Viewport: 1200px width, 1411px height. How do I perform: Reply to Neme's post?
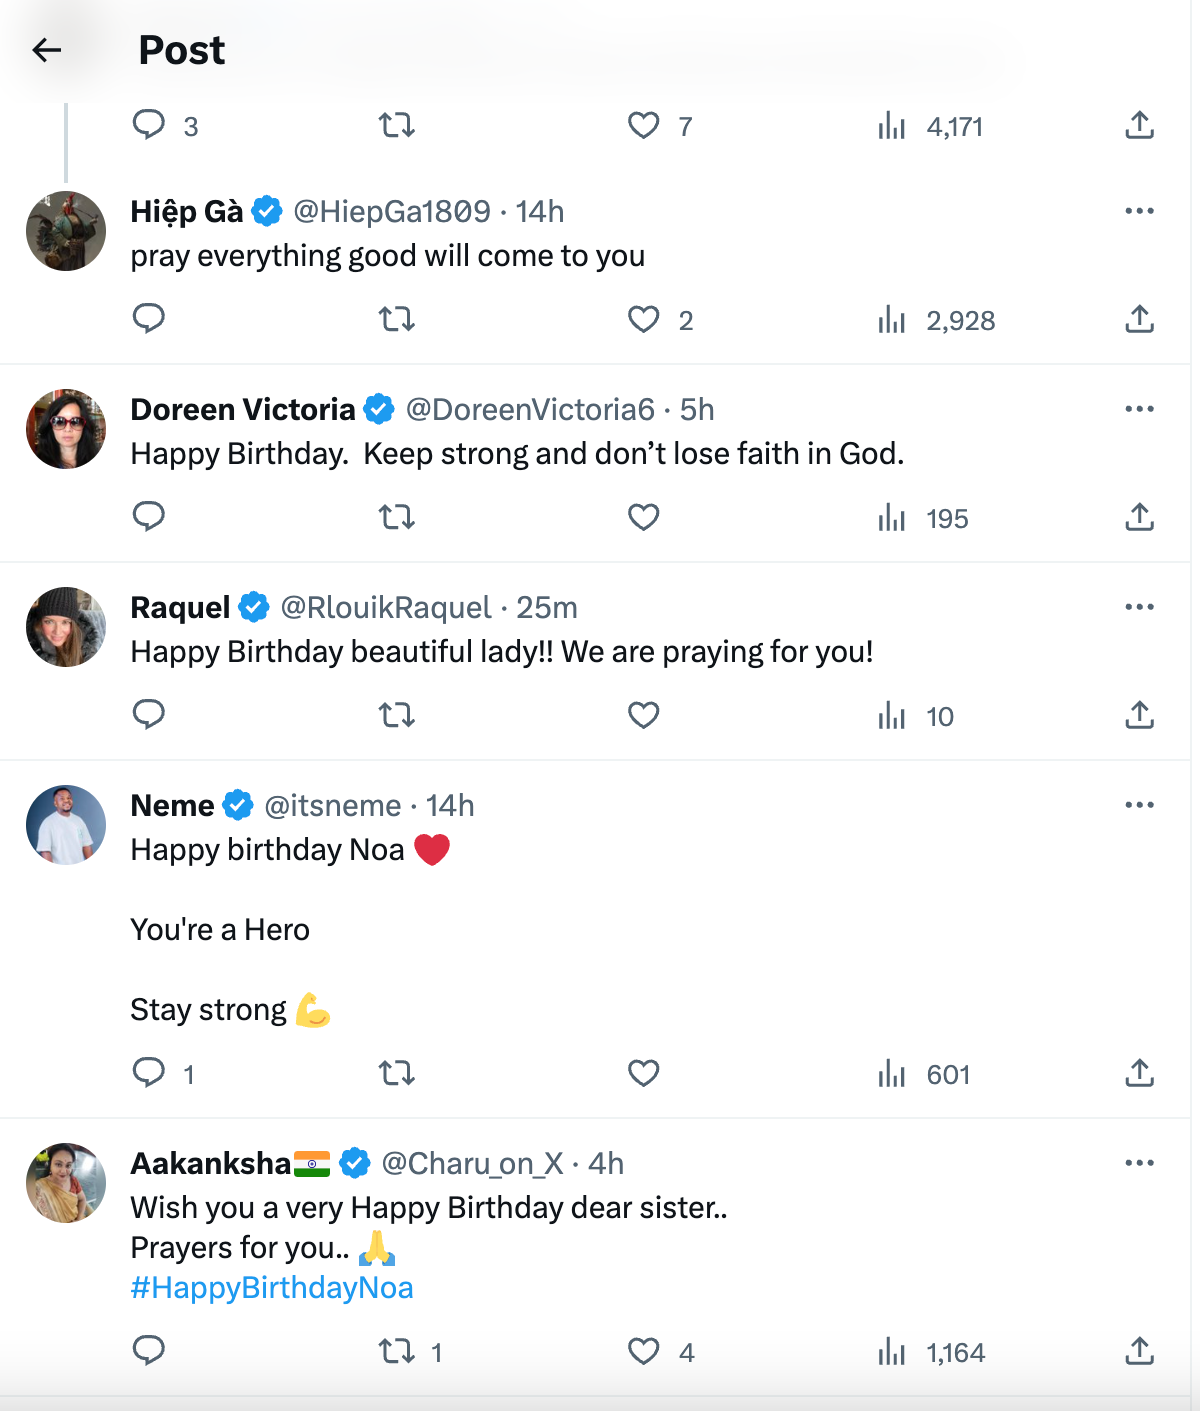(149, 1073)
